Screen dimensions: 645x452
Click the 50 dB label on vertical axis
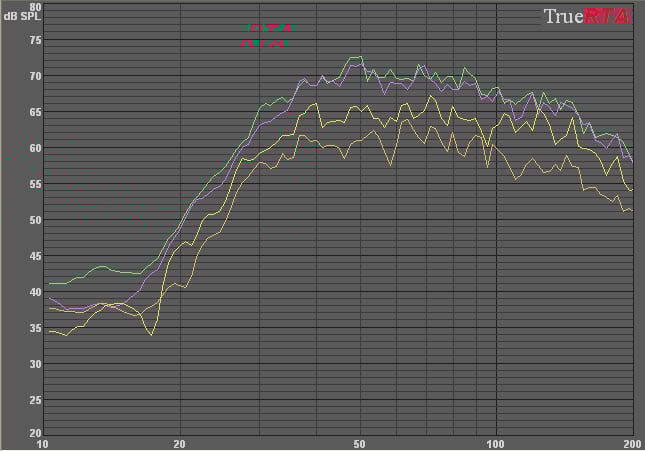click(35, 220)
